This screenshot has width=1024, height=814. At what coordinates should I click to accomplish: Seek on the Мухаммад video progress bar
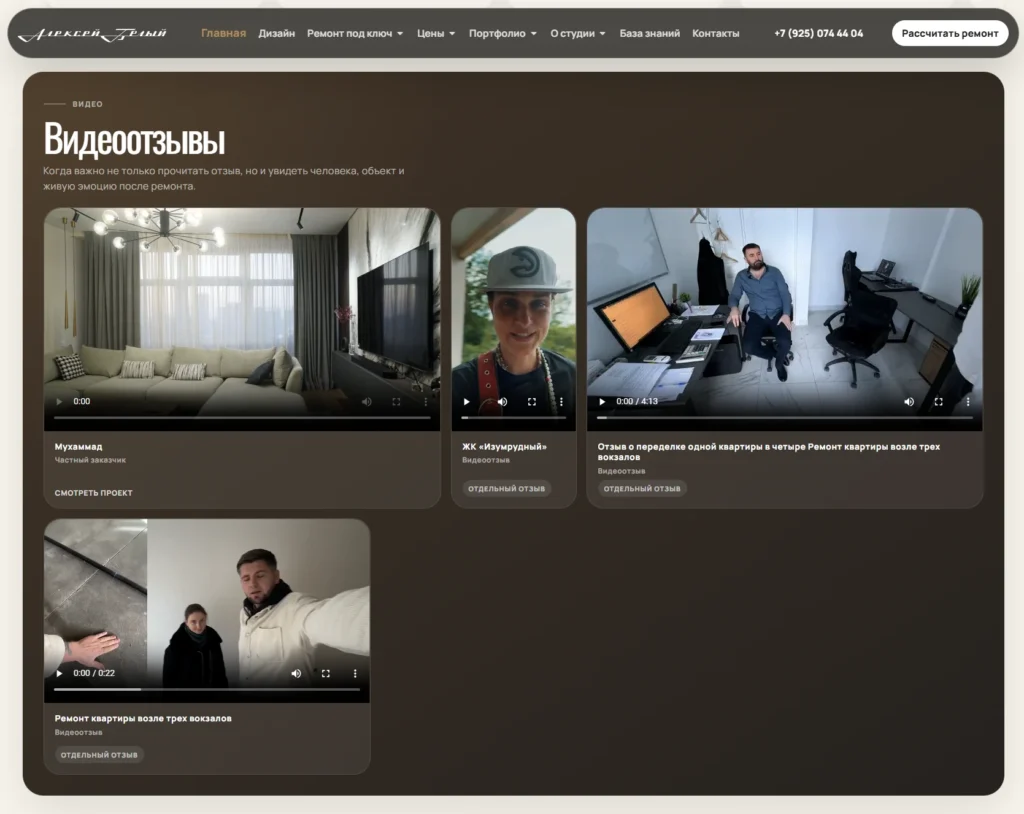coord(242,417)
